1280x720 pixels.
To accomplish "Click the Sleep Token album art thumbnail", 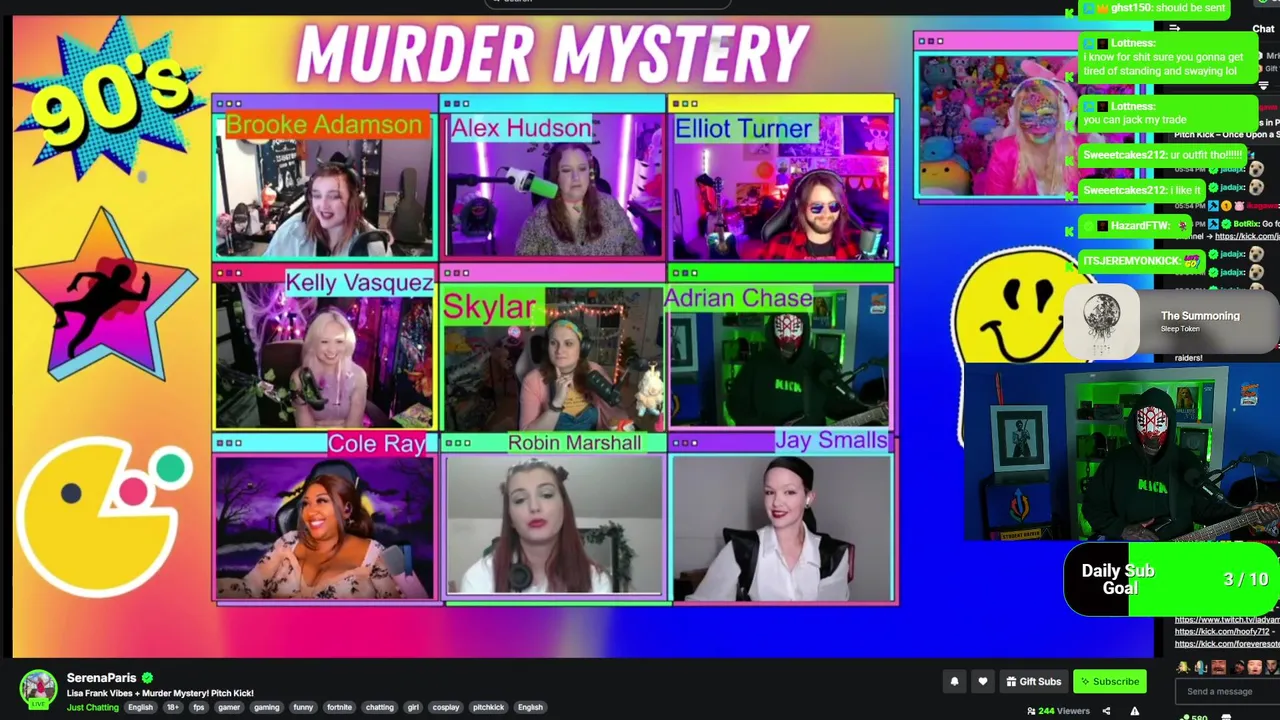I will pos(1102,321).
